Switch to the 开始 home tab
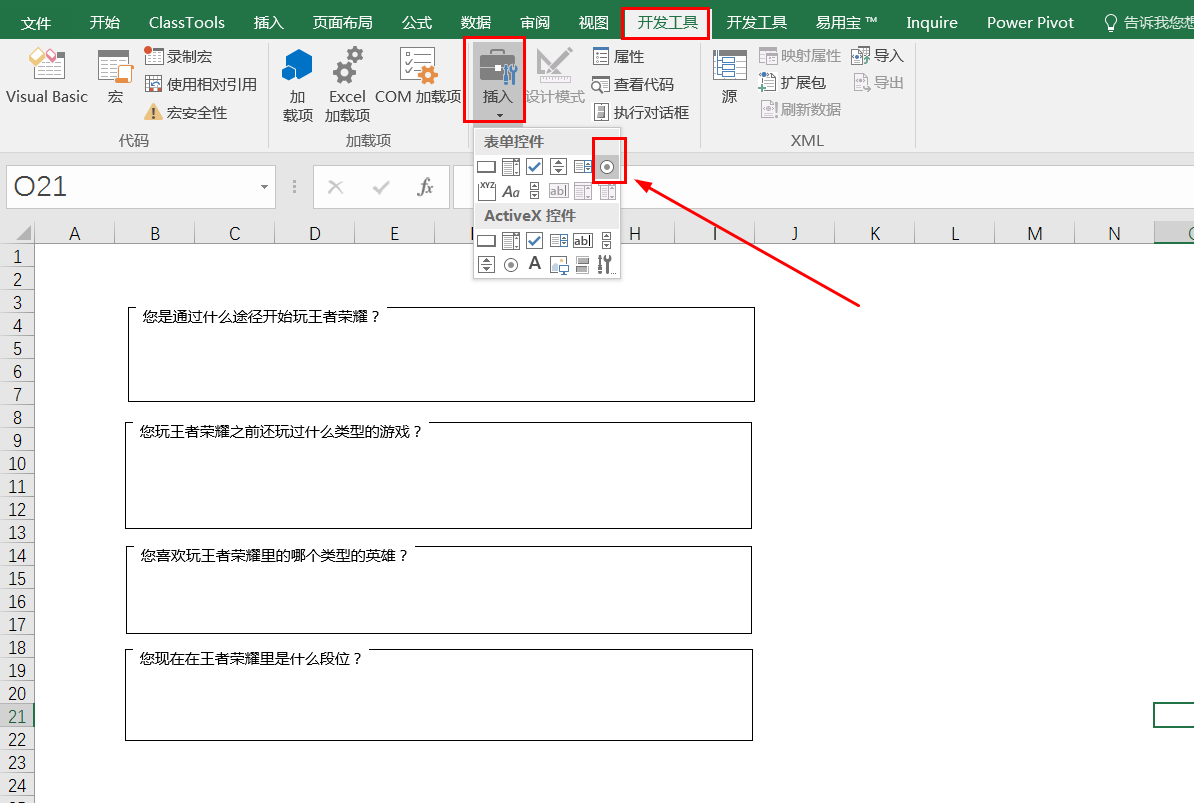Screen dimensions: 1194x803 pyautogui.click(x=104, y=23)
